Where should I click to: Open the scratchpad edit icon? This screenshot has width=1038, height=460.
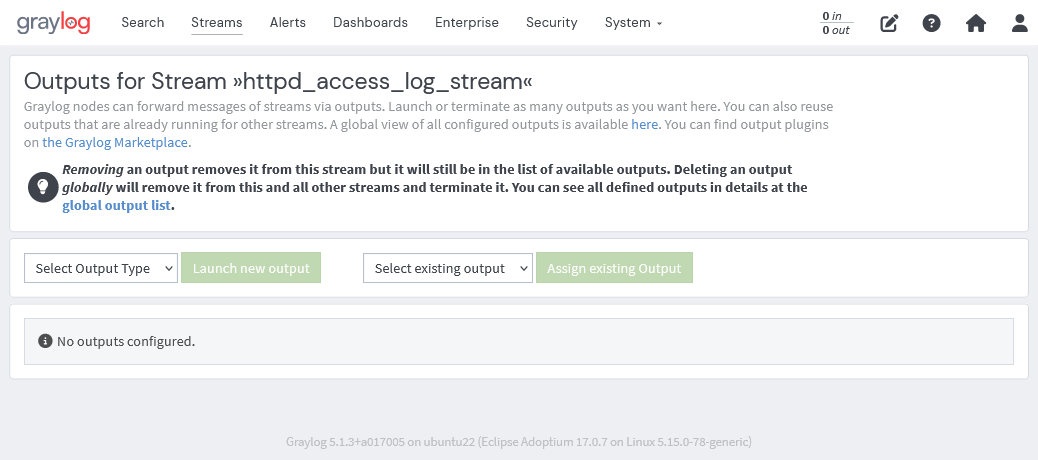tap(889, 23)
